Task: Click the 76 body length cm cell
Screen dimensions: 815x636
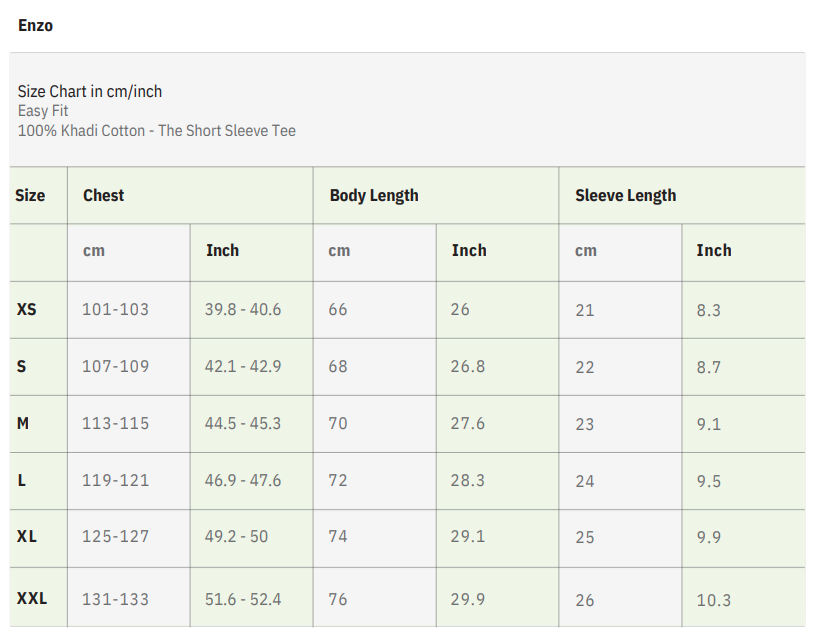Action: pyautogui.click(x=338, y=599)
